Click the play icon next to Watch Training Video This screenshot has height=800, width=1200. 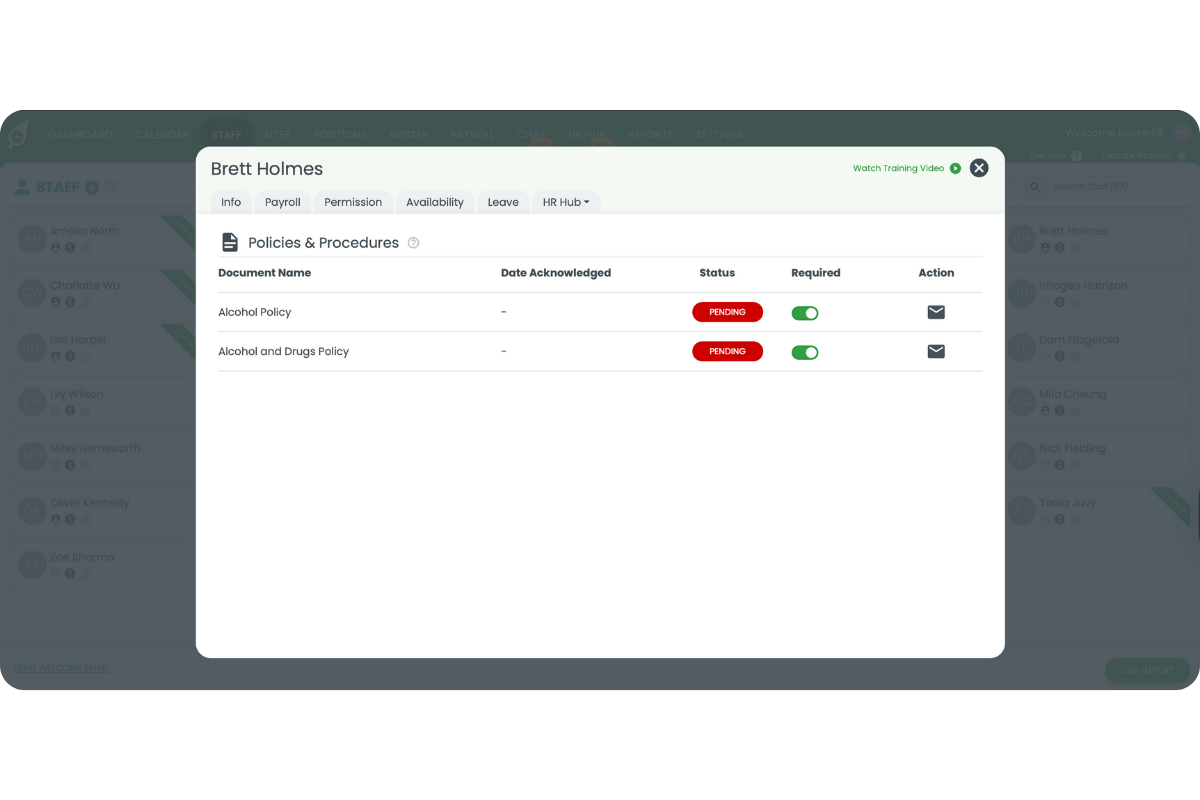point(957,168)
